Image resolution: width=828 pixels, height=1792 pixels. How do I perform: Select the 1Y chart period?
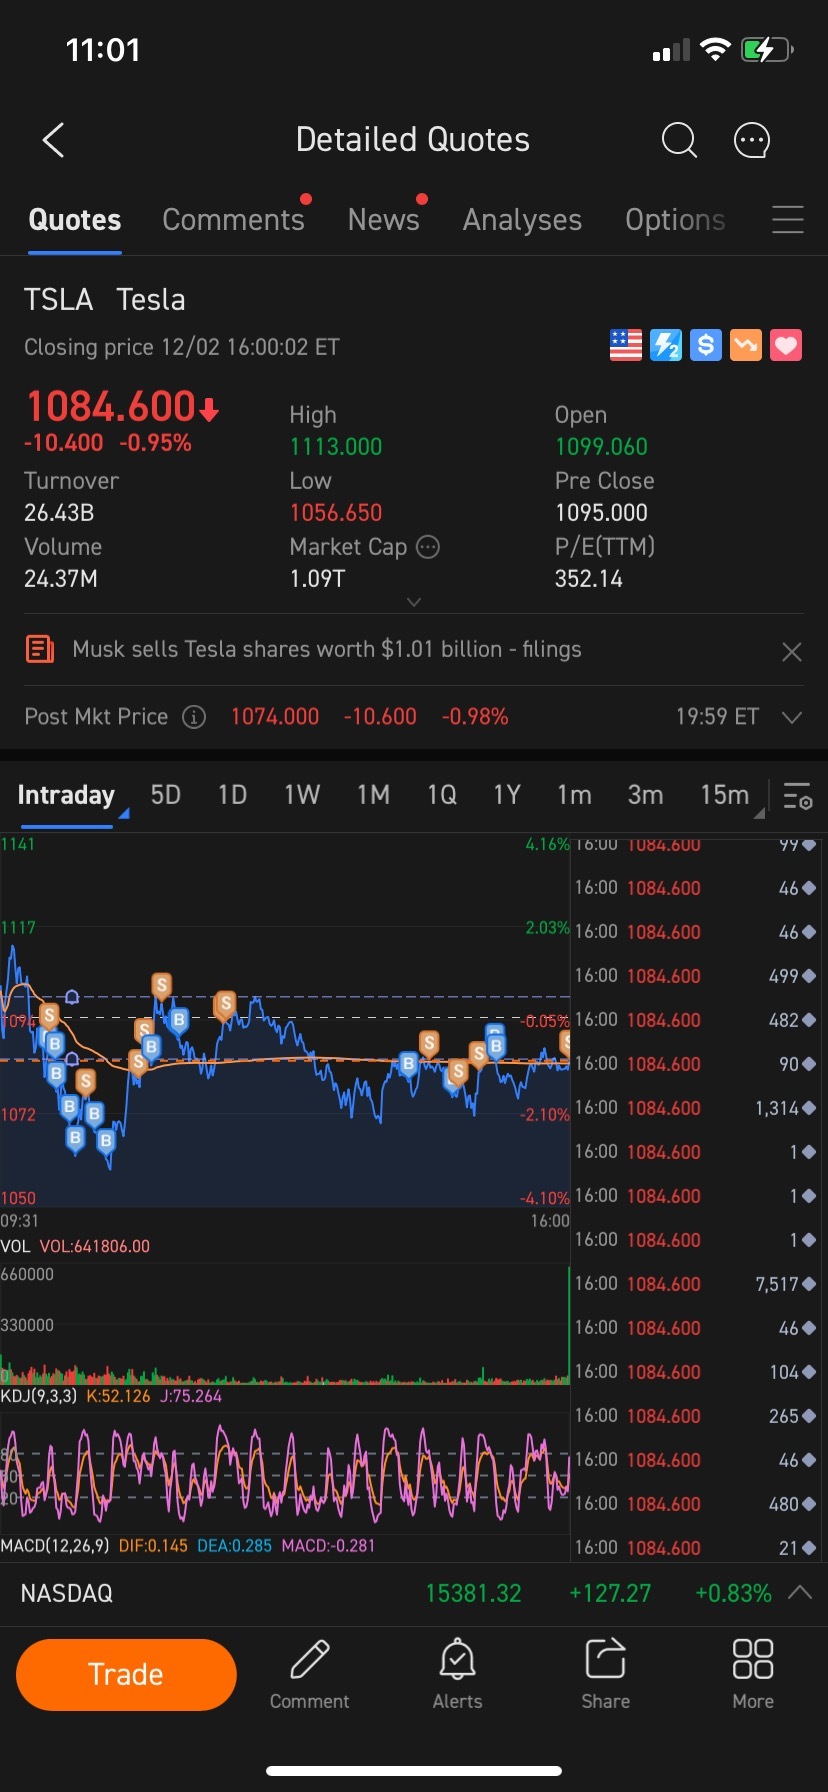click(x=507, y=795)
